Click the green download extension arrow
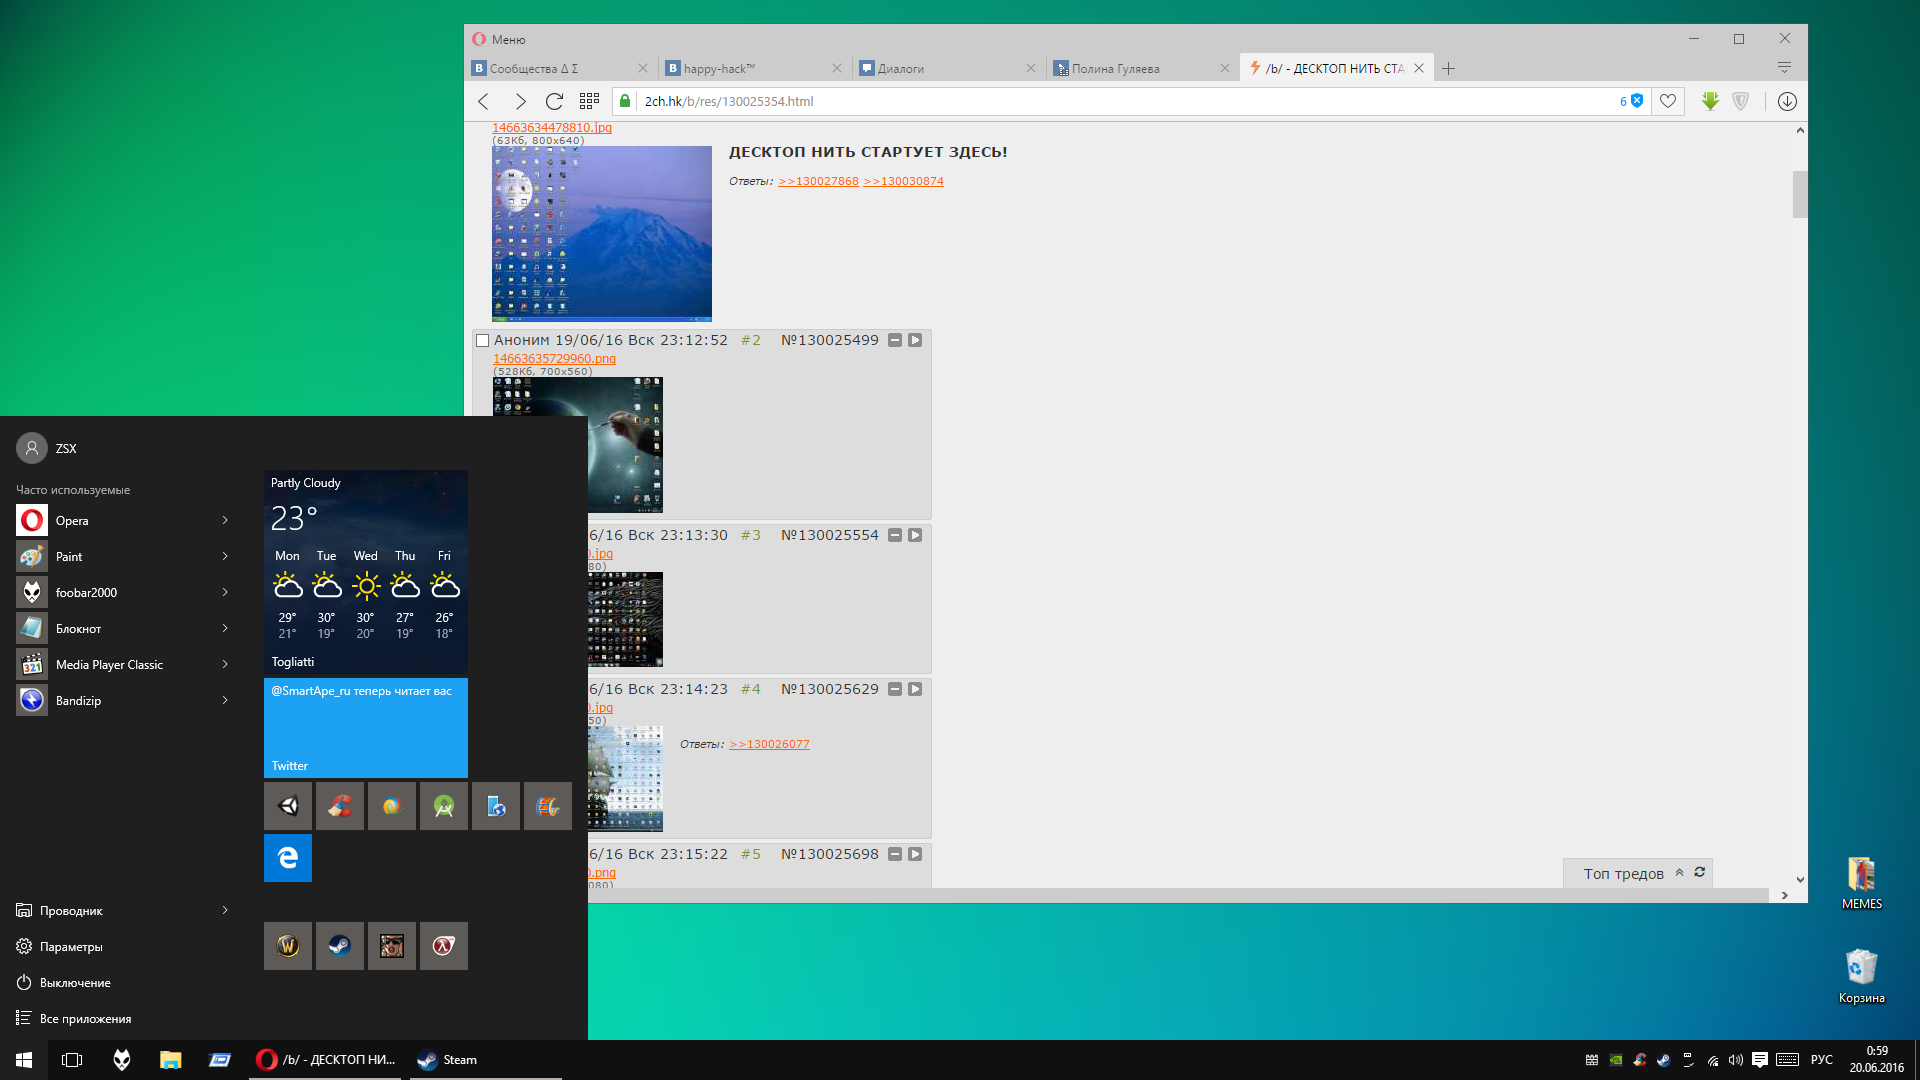The height and width of the screenshot is (1080, 1920). pyautogui.click(x=1710, y=101)
